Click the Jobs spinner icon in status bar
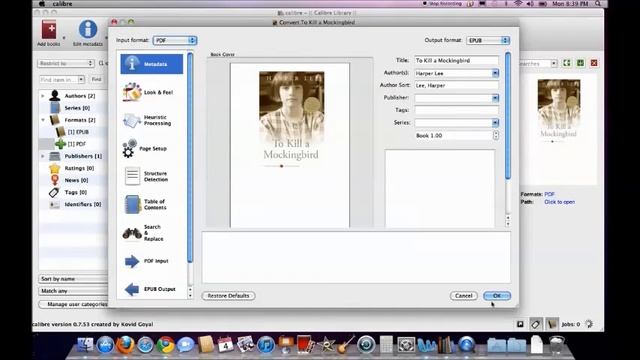640x360 pixels. pyautogui.click(x=589, y=324)
